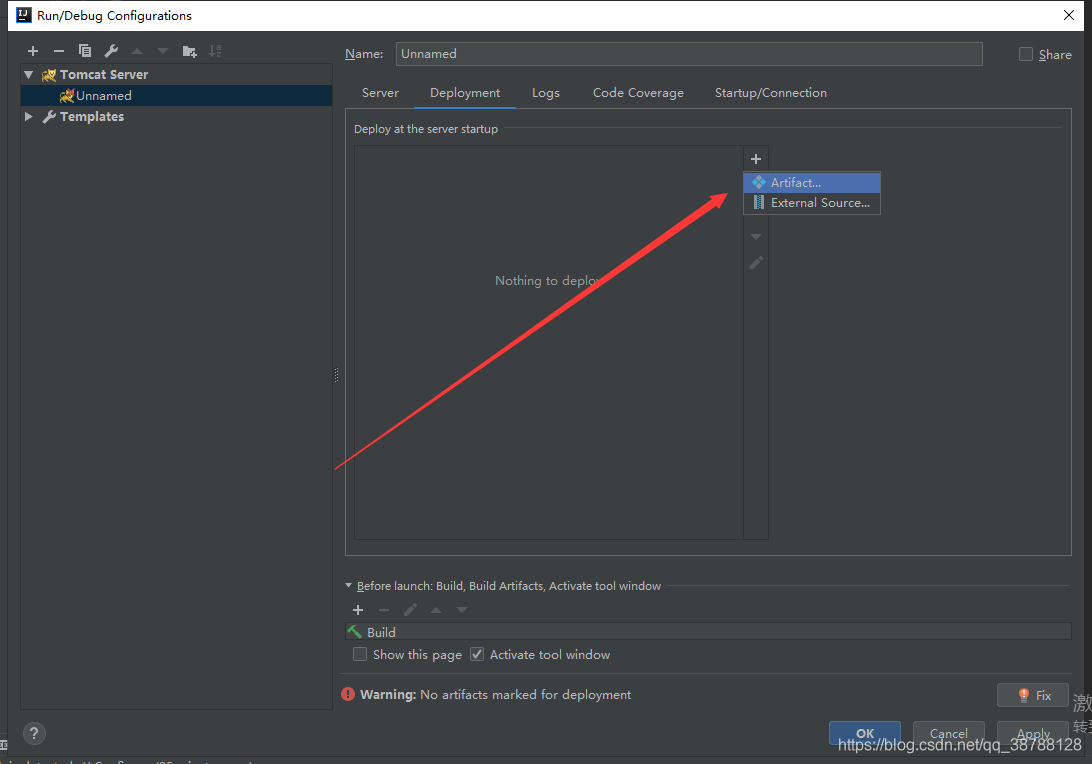Open the wrench icon for editing templates
The height and width of the screenshot is (764, 1092).
pyautogui.click(x=111, y=51)
